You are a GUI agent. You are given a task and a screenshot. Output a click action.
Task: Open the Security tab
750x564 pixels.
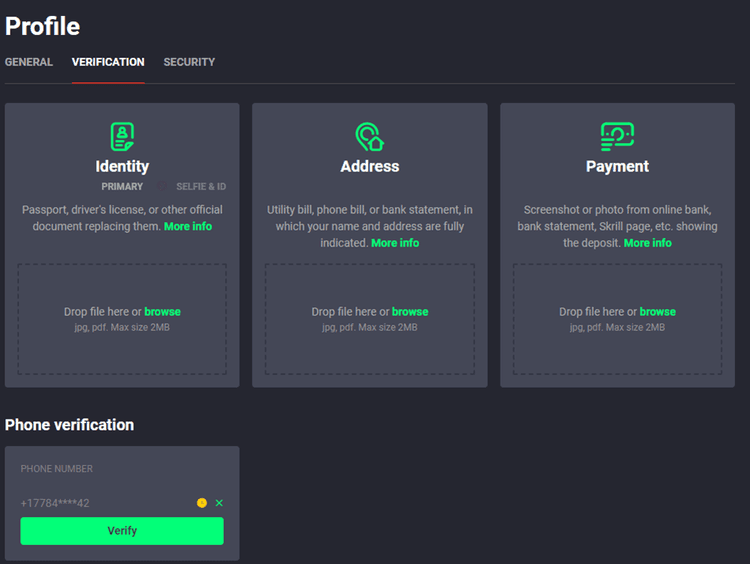pyautogui.click(x=189, y=62)
